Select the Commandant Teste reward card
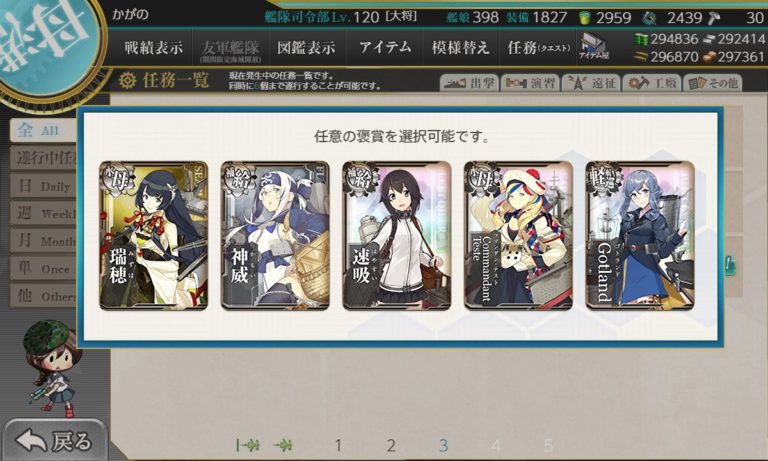Screen dimensions: 768x461 point(518,236)
